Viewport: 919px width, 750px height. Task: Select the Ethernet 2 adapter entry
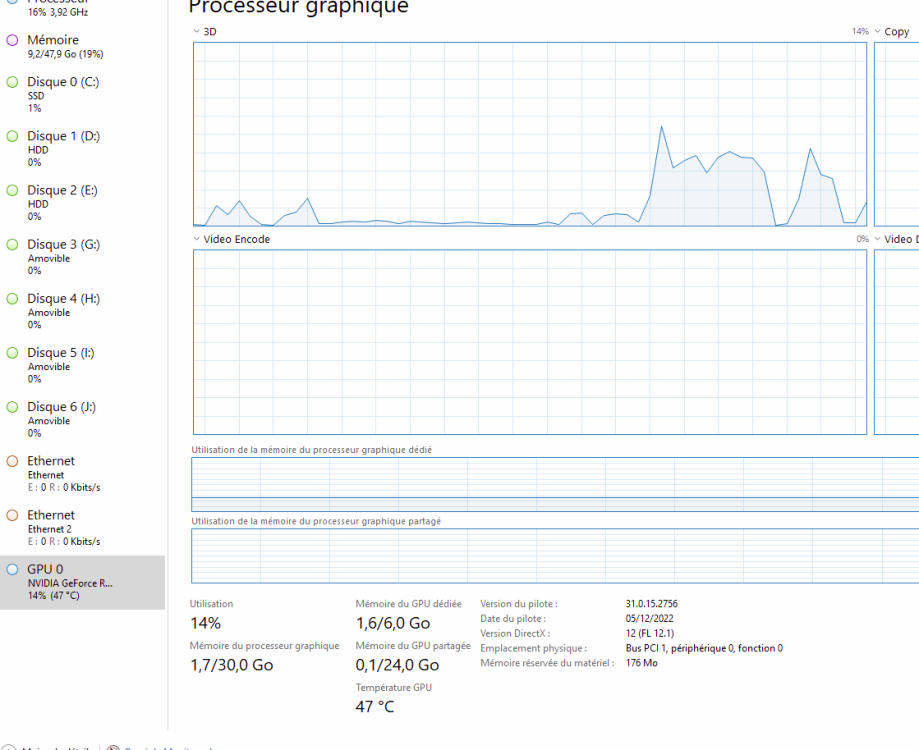pyautogui.click(x=82, y=527)
